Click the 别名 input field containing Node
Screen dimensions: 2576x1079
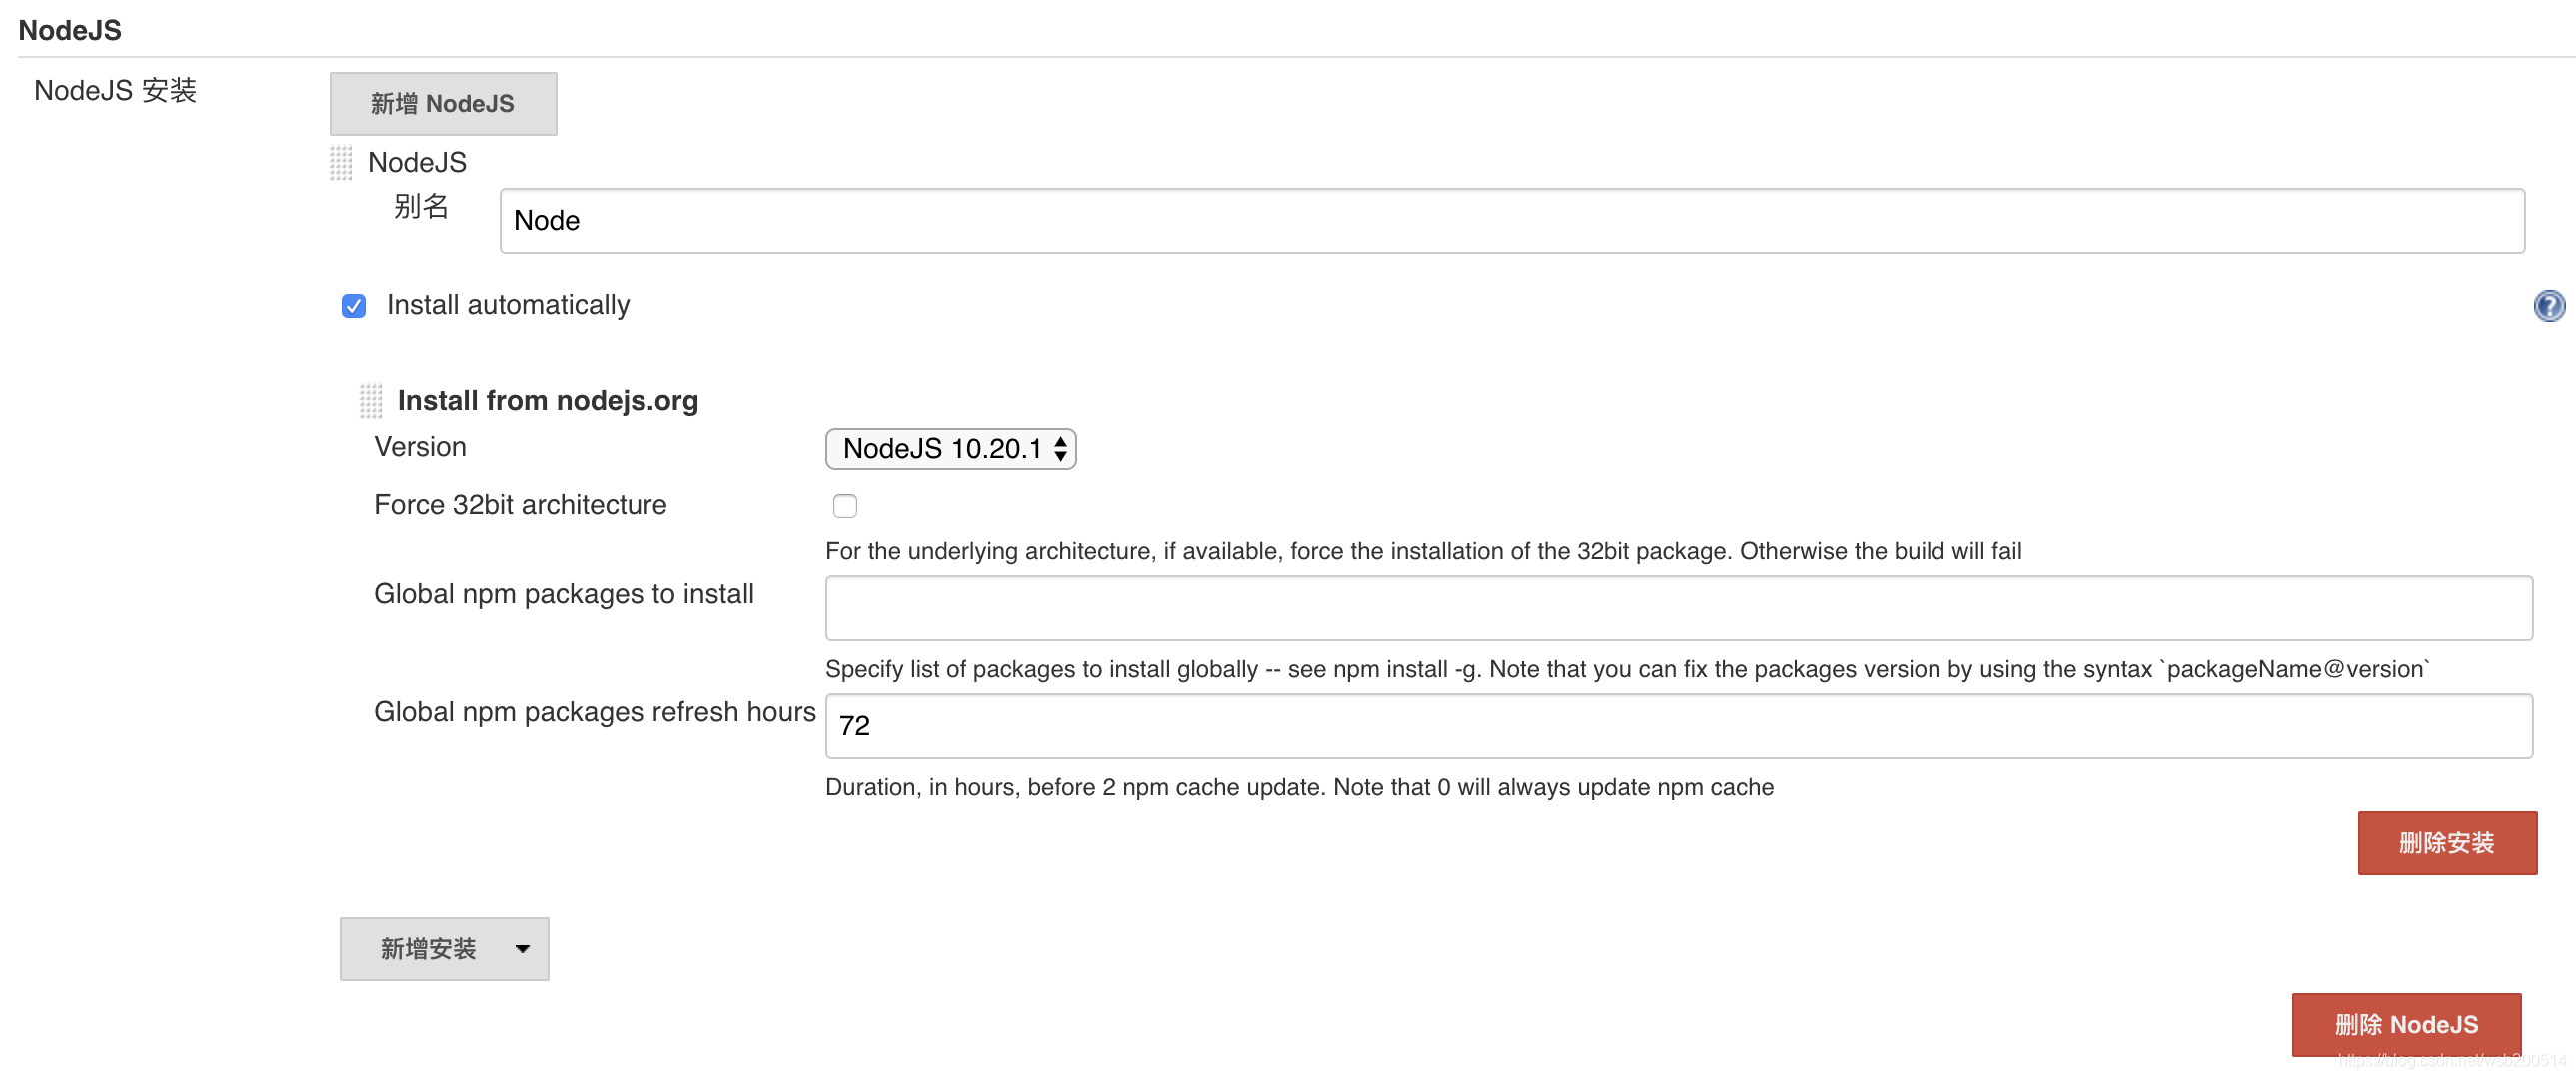point(1512,220)
